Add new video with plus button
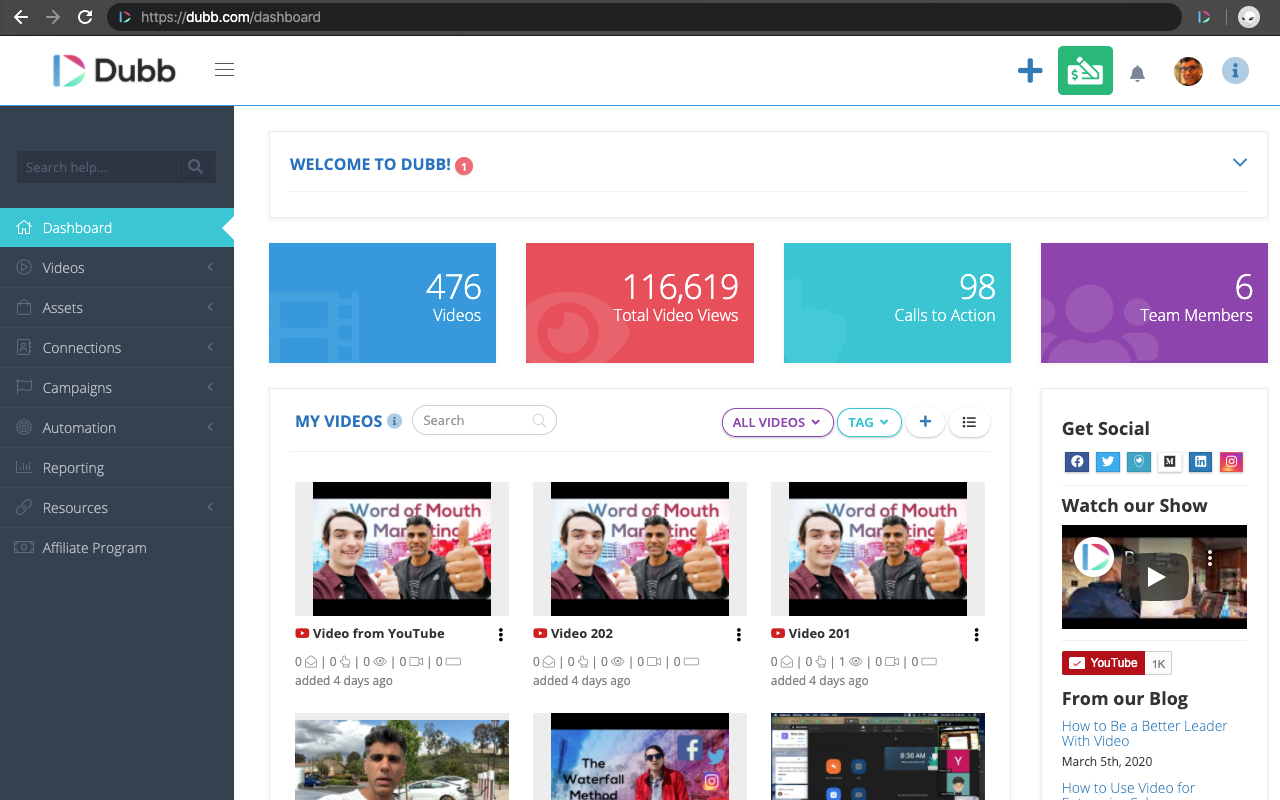This screenshot has width=1280, height=800. (925, 422)
